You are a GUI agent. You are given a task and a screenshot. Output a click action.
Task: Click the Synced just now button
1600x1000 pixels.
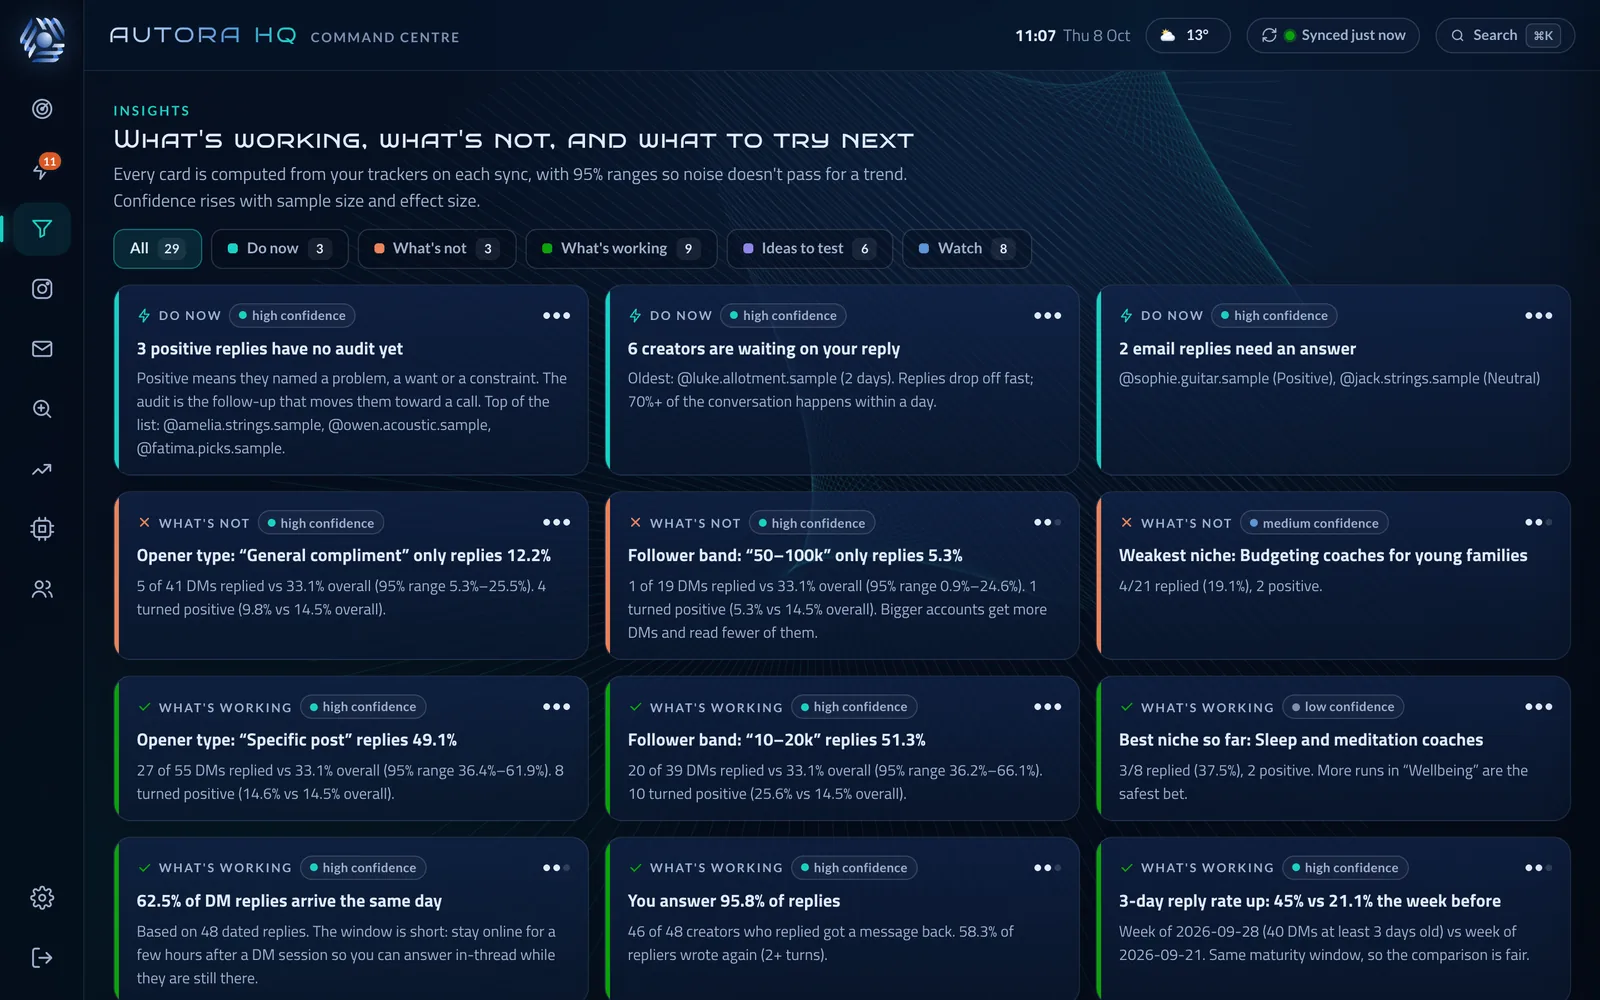point(1333,36)
